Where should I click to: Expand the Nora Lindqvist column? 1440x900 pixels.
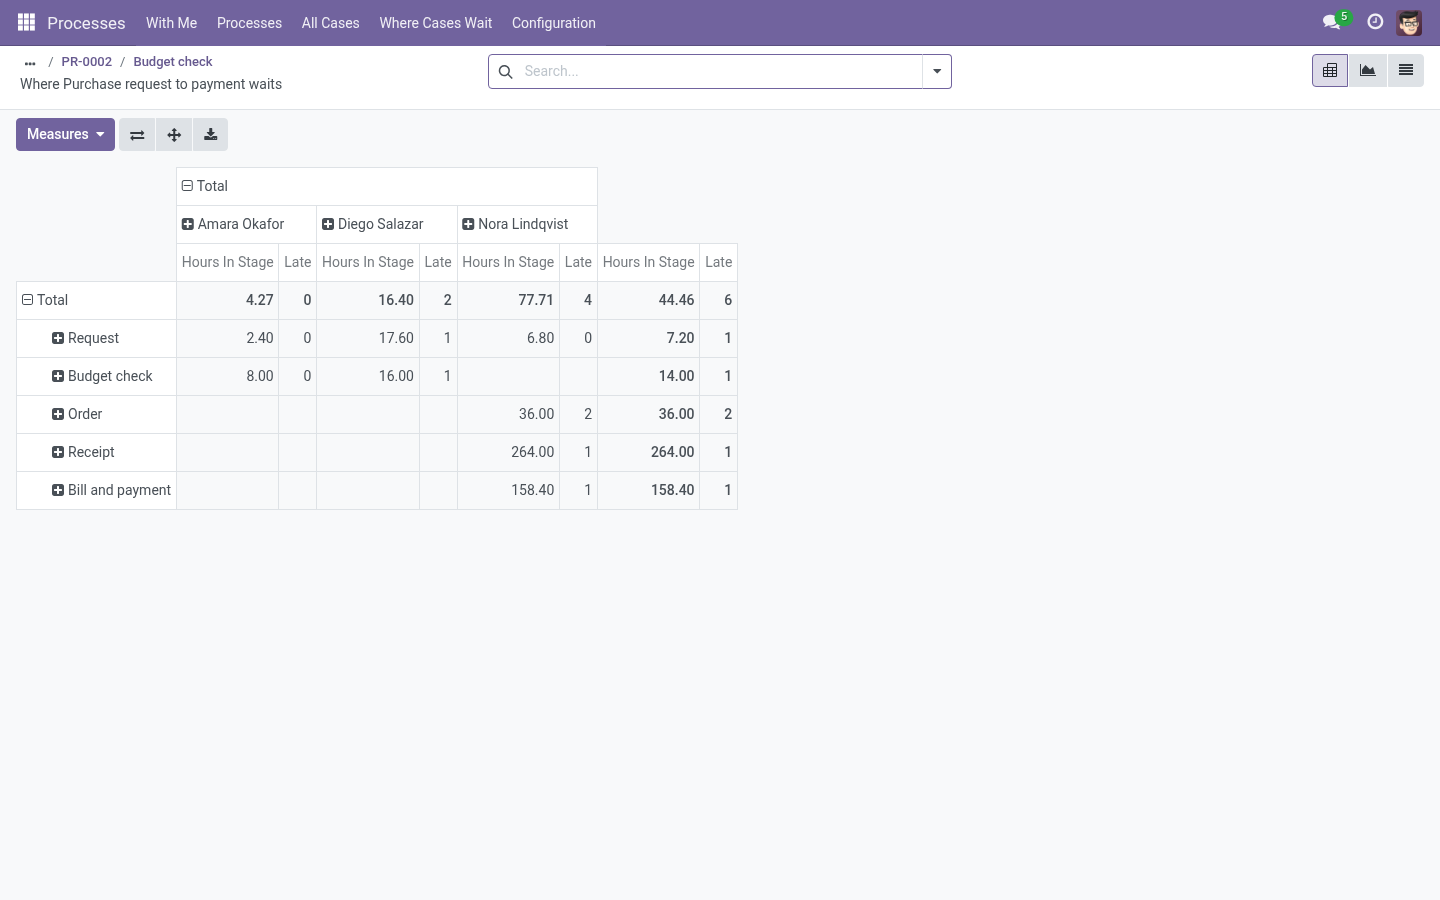(x=527, y=224)
